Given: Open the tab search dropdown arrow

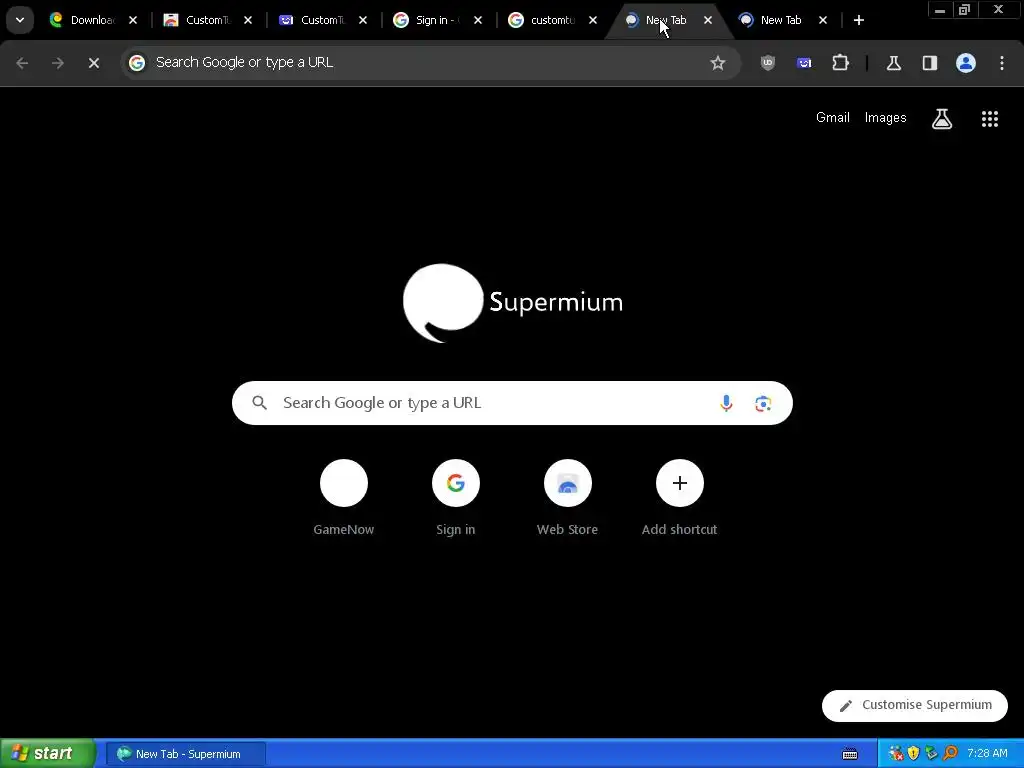Looking at the screenshot, I should click(20, 20).
